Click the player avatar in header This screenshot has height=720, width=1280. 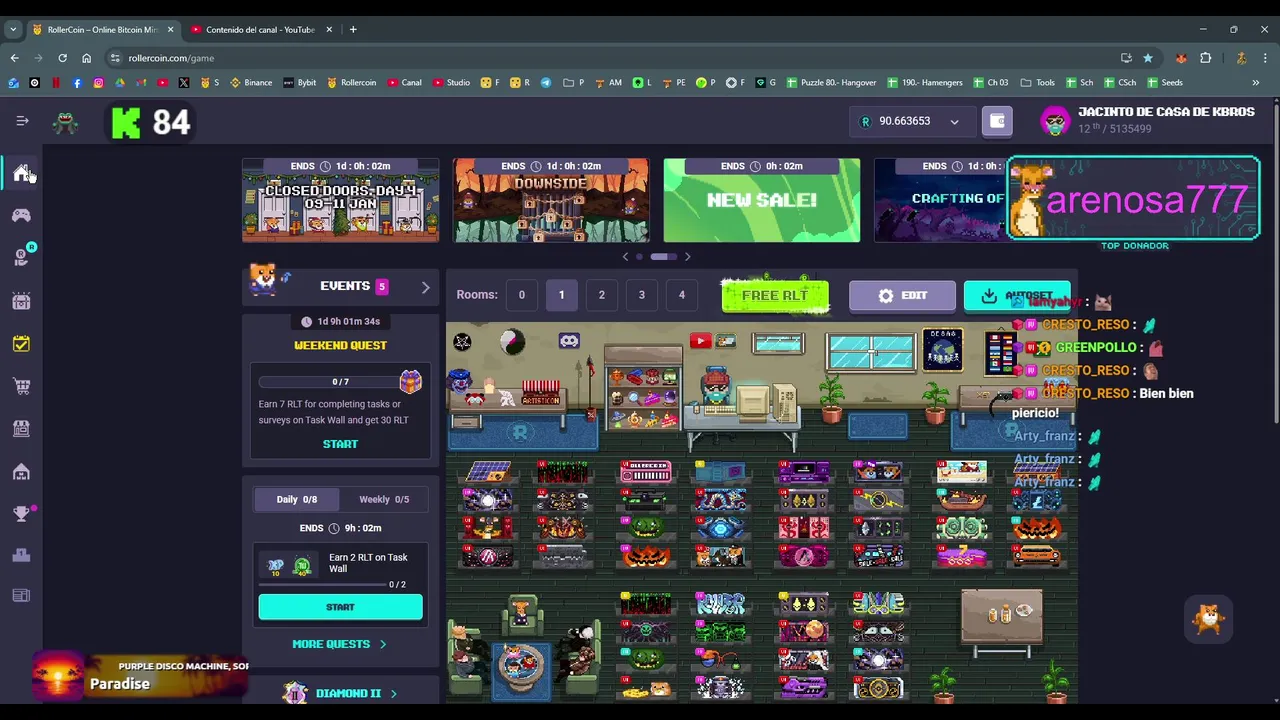pyautogui.click(x=1055, y=121)
